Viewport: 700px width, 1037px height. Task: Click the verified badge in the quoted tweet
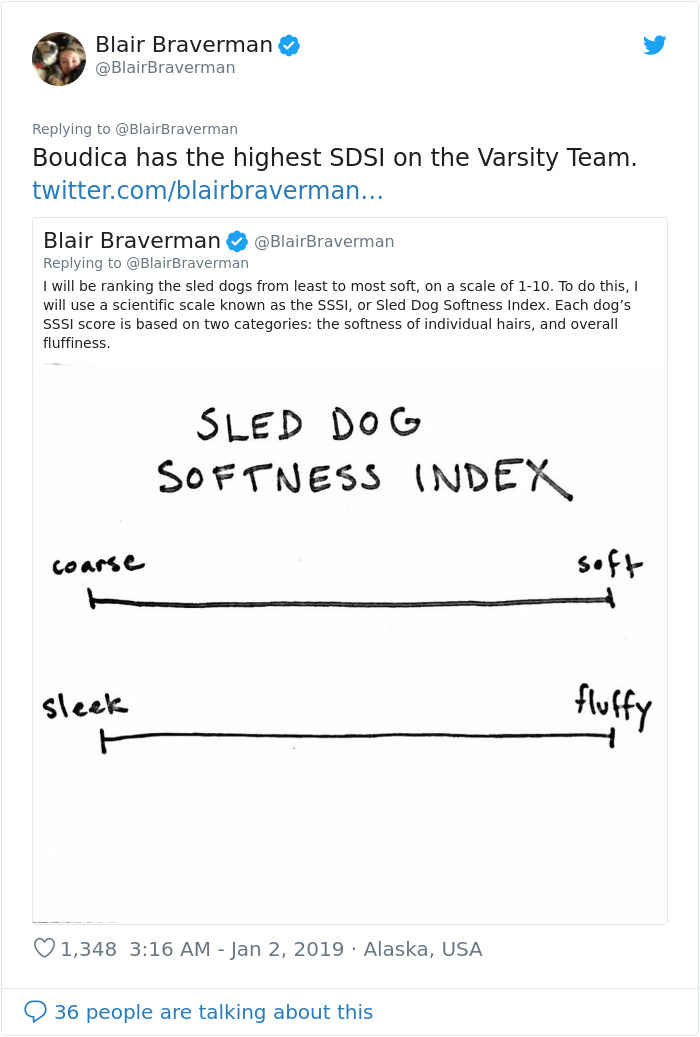click(236, 240)
